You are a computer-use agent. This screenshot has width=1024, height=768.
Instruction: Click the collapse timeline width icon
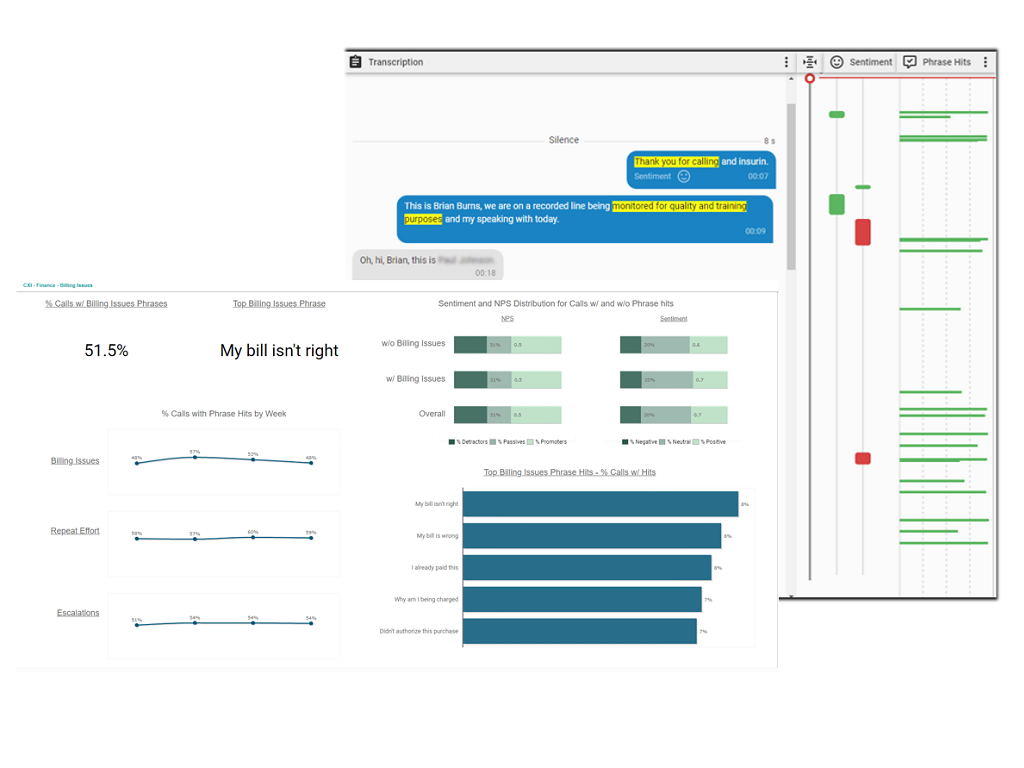coord(810,62)
